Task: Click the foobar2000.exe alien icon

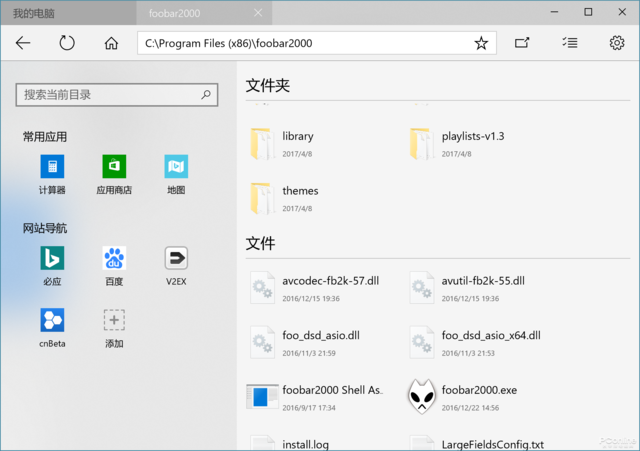Action: pyautogui.click(x=421, y=396)
